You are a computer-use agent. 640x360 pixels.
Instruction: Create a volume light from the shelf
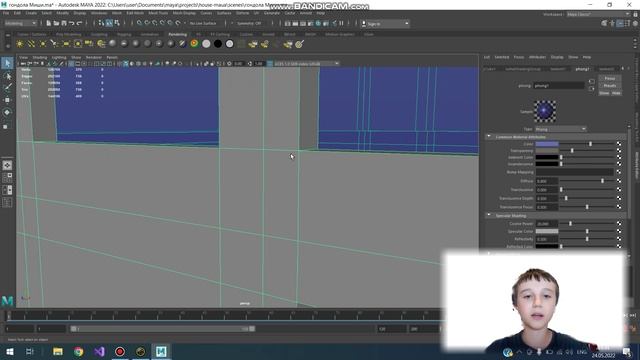[x=78, y=44]
